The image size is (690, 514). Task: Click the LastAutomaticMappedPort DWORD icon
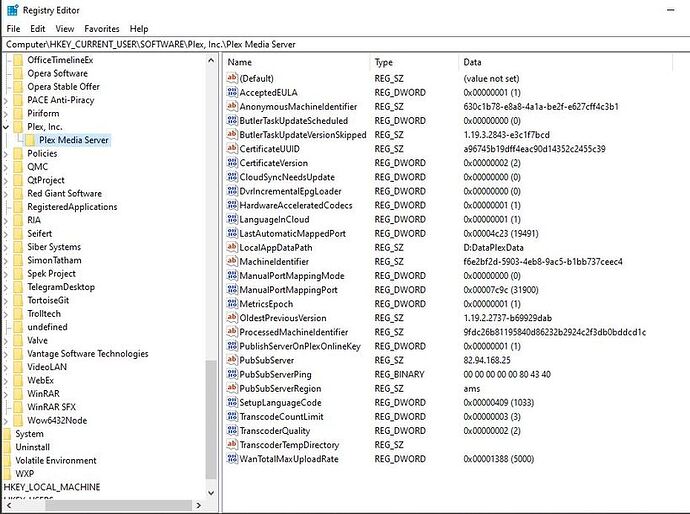click(x=232, y=233)
